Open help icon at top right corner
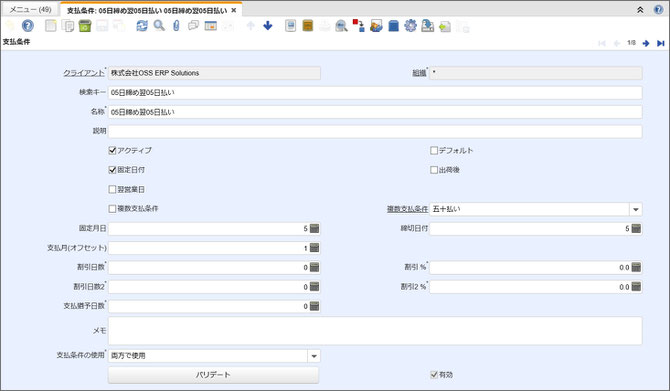 (x=659, y=9)
